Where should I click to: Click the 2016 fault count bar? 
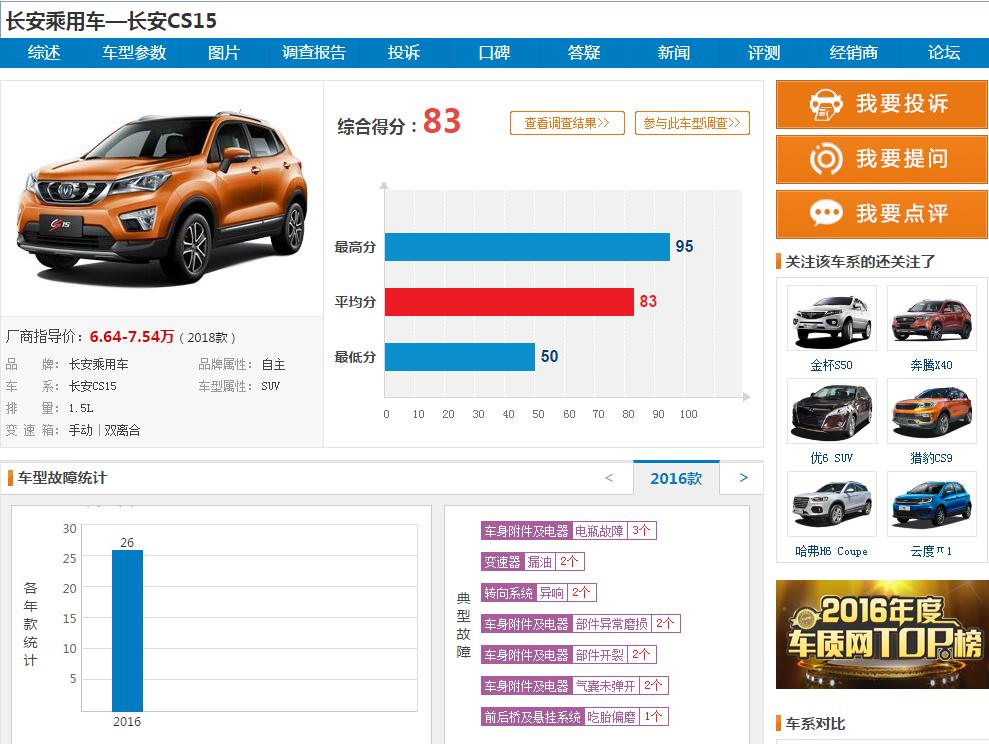tap(127, 631)
